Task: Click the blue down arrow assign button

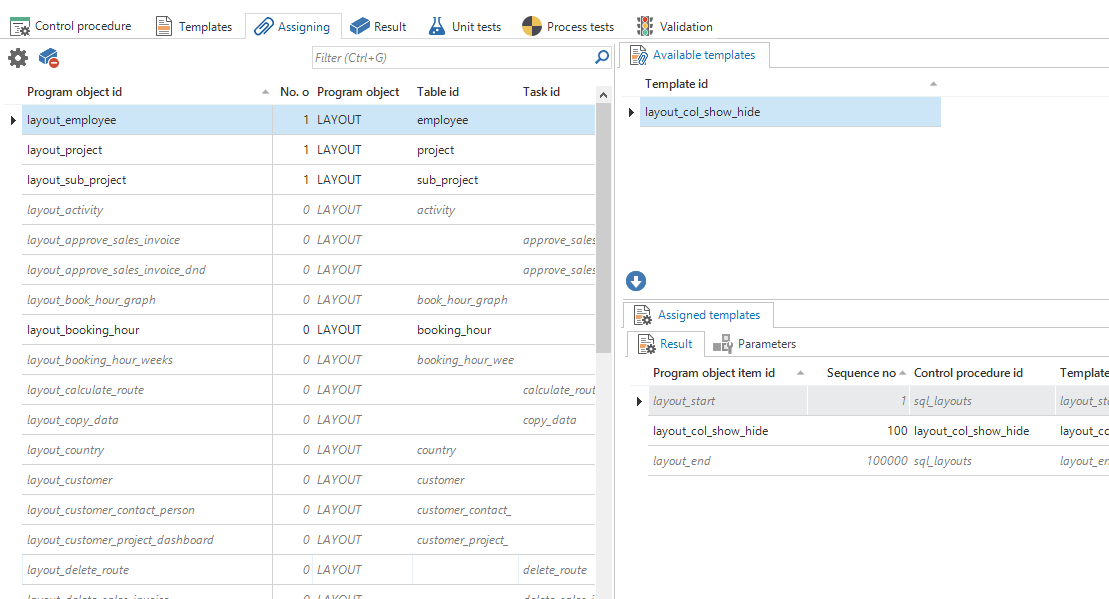Action: coord(636,282)
